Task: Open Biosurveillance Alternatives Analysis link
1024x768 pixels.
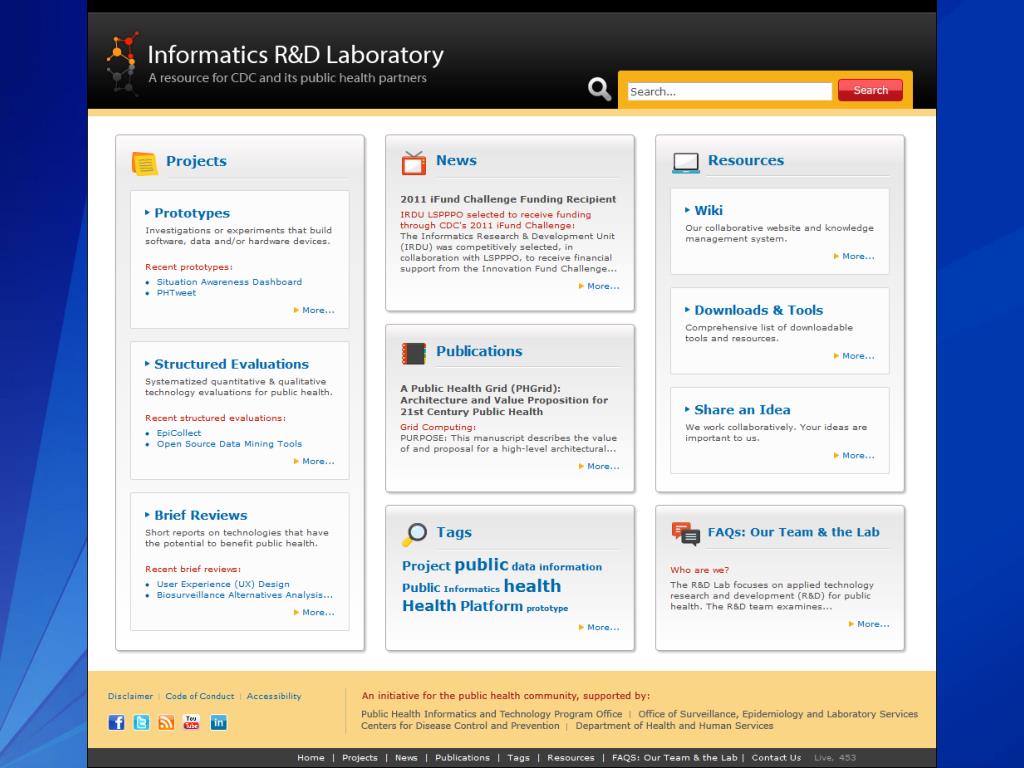Action: [x=245, y=595]
